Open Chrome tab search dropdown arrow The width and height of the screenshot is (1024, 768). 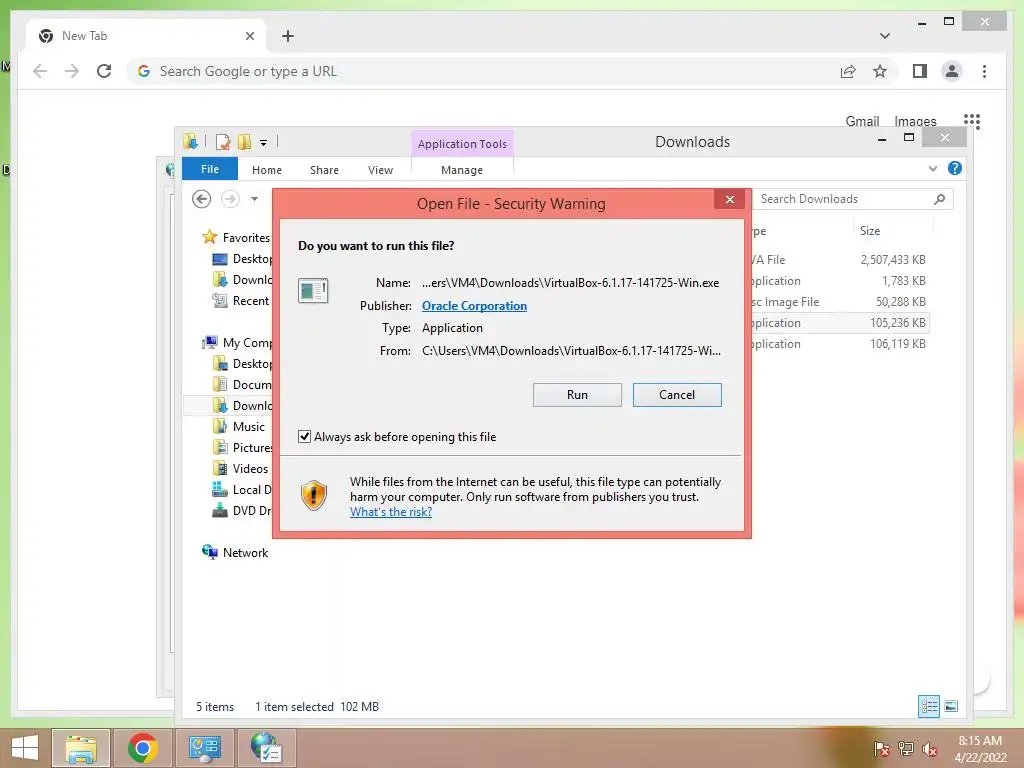(884, 36)
